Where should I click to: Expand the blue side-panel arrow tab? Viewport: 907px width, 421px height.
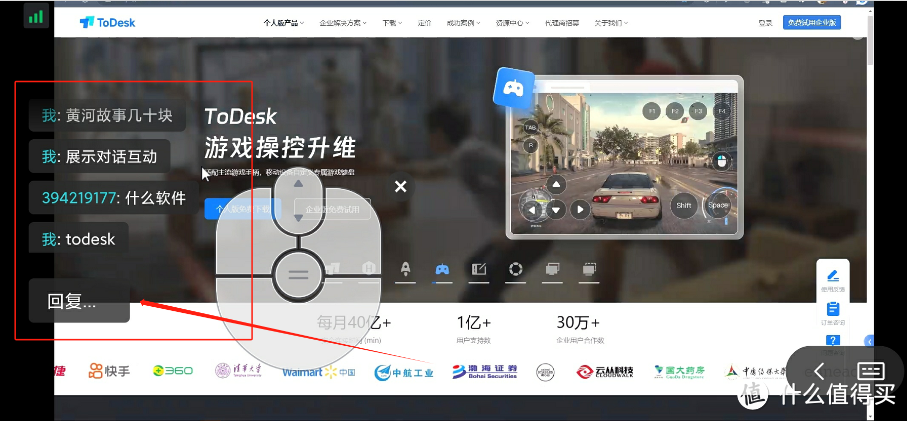click(x=869, y=341)
